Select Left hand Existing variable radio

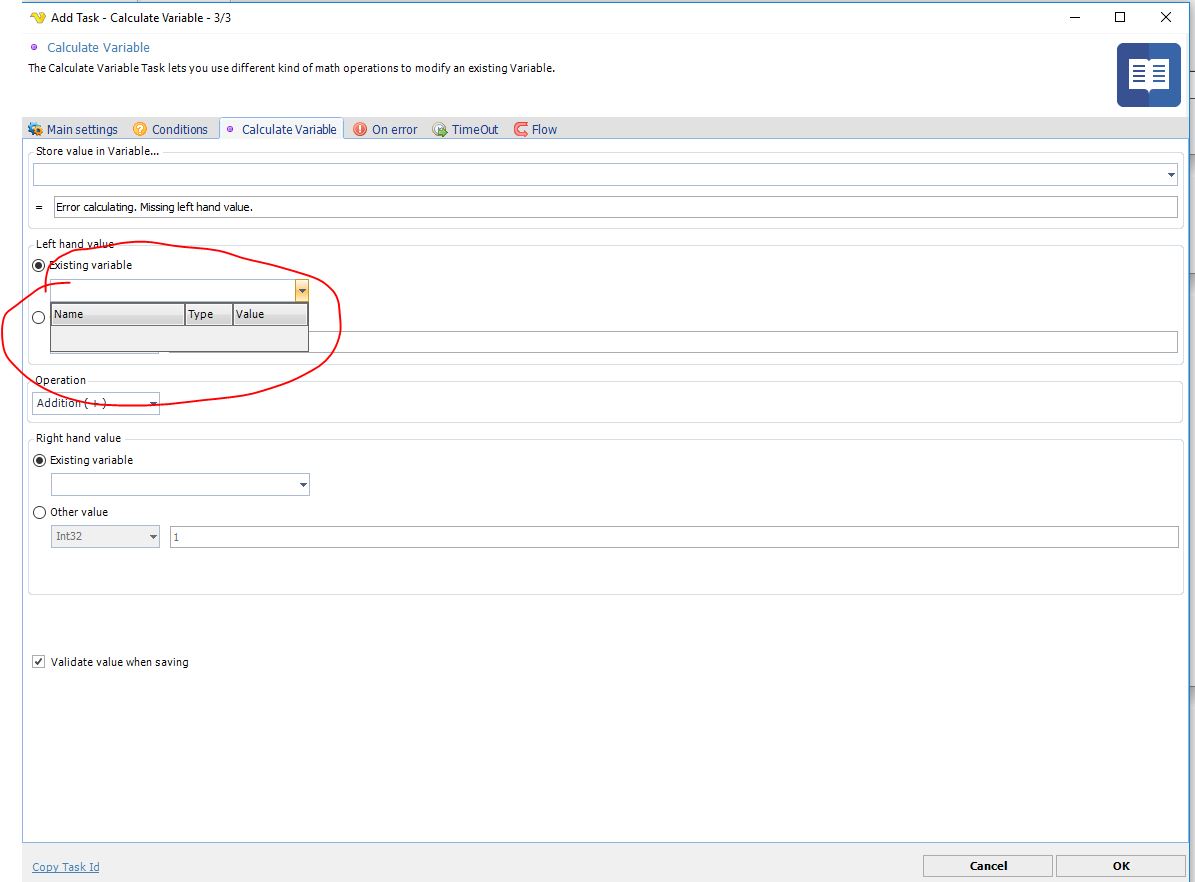pyautogui.click(x=40, y=266)
